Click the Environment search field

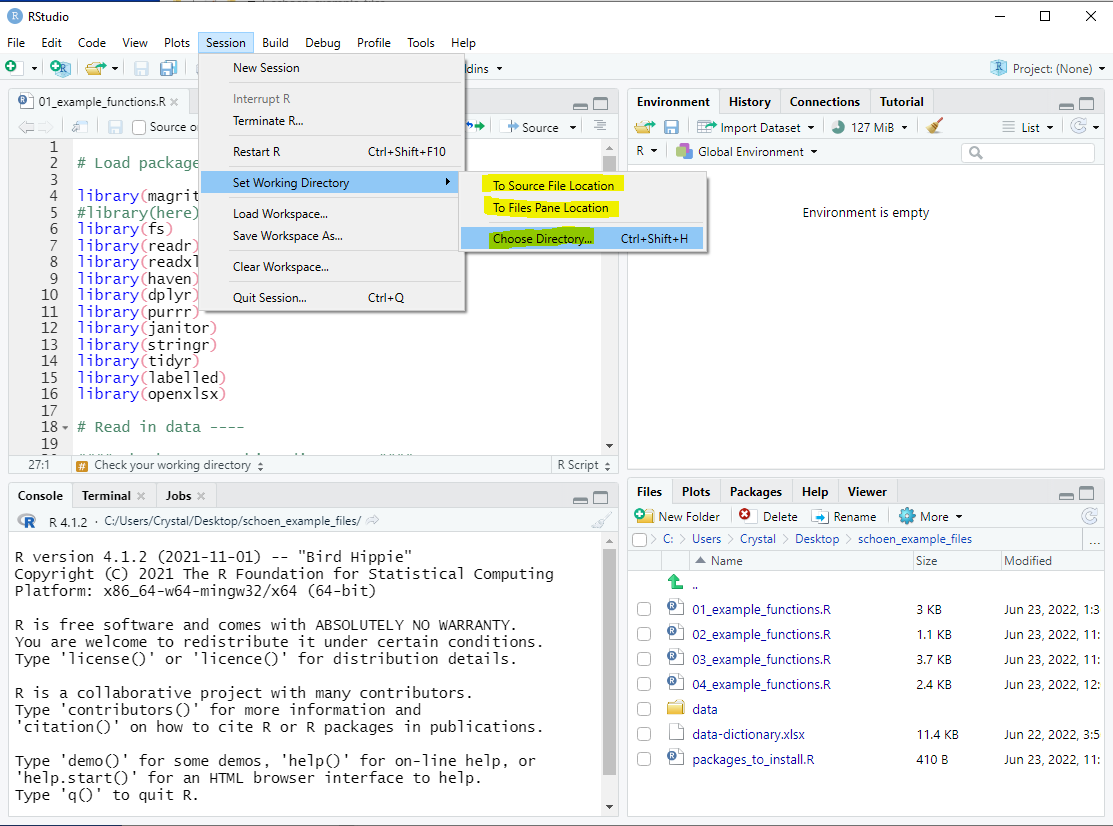[1028, 152]
